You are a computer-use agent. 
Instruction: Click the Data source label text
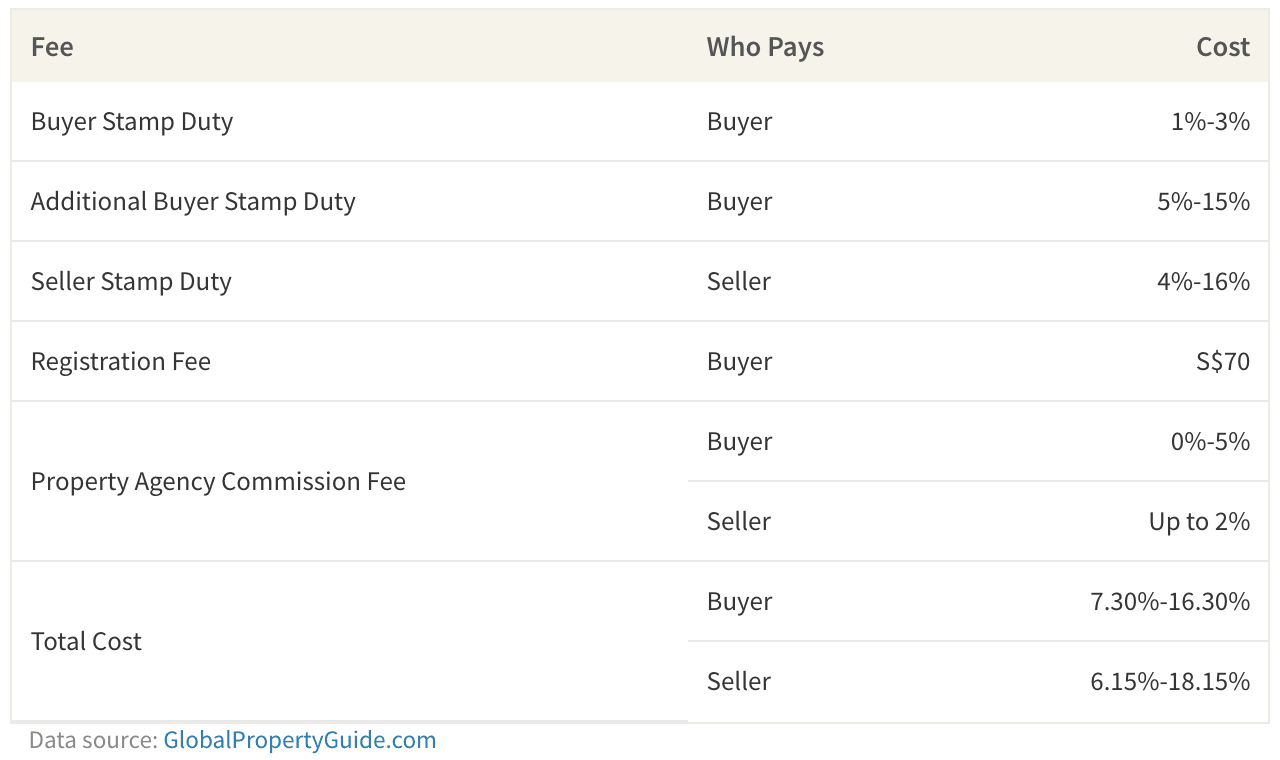(93, 741)
